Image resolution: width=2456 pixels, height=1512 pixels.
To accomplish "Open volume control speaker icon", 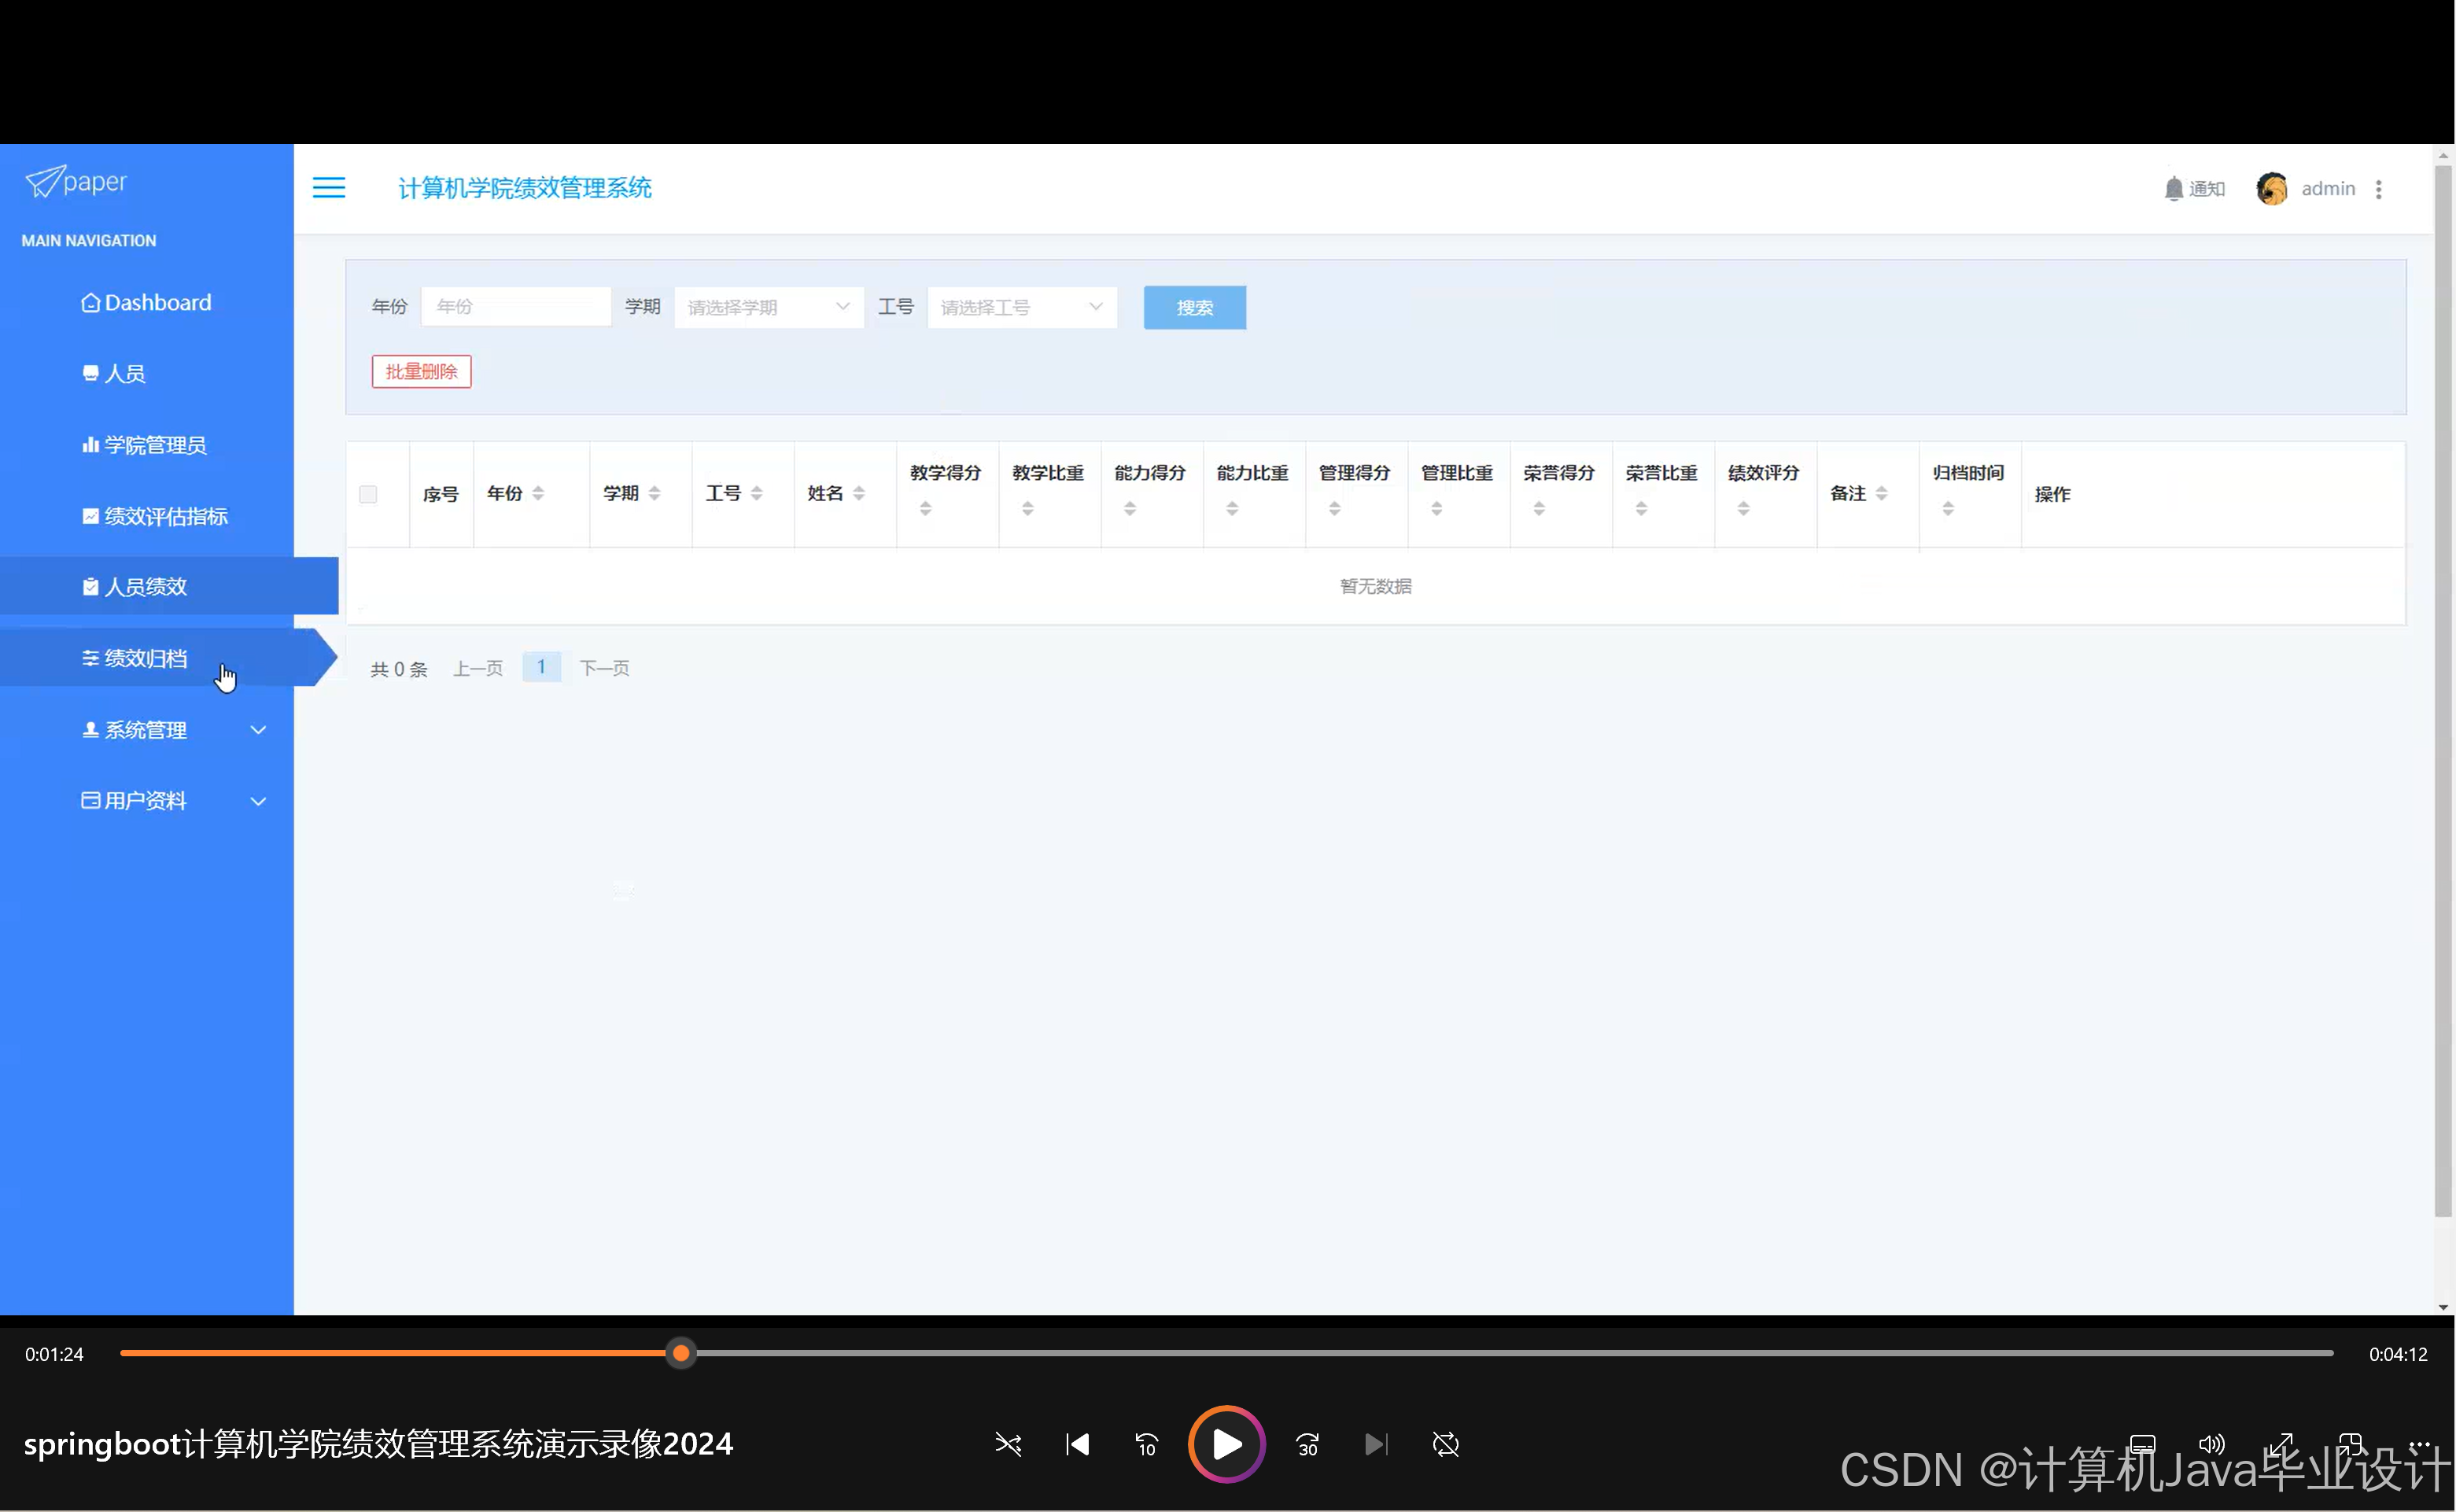I will coord(2212,1445).
